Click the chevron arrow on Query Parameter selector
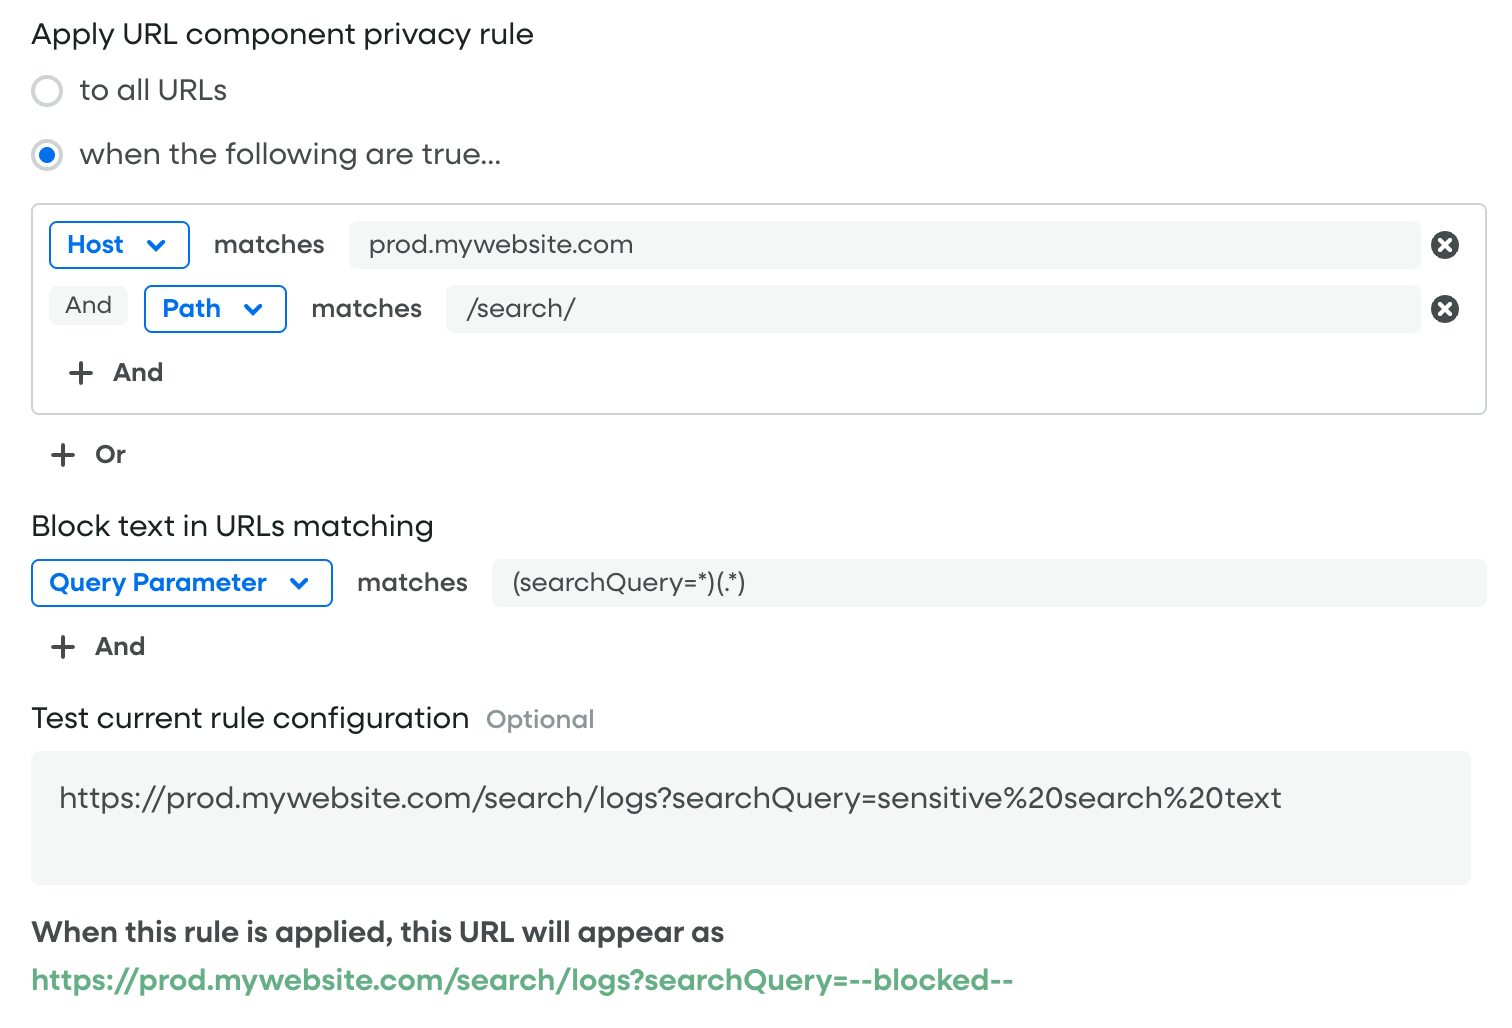The width and height of the screenshot is (1512, 1028). [x=299, y=583]
